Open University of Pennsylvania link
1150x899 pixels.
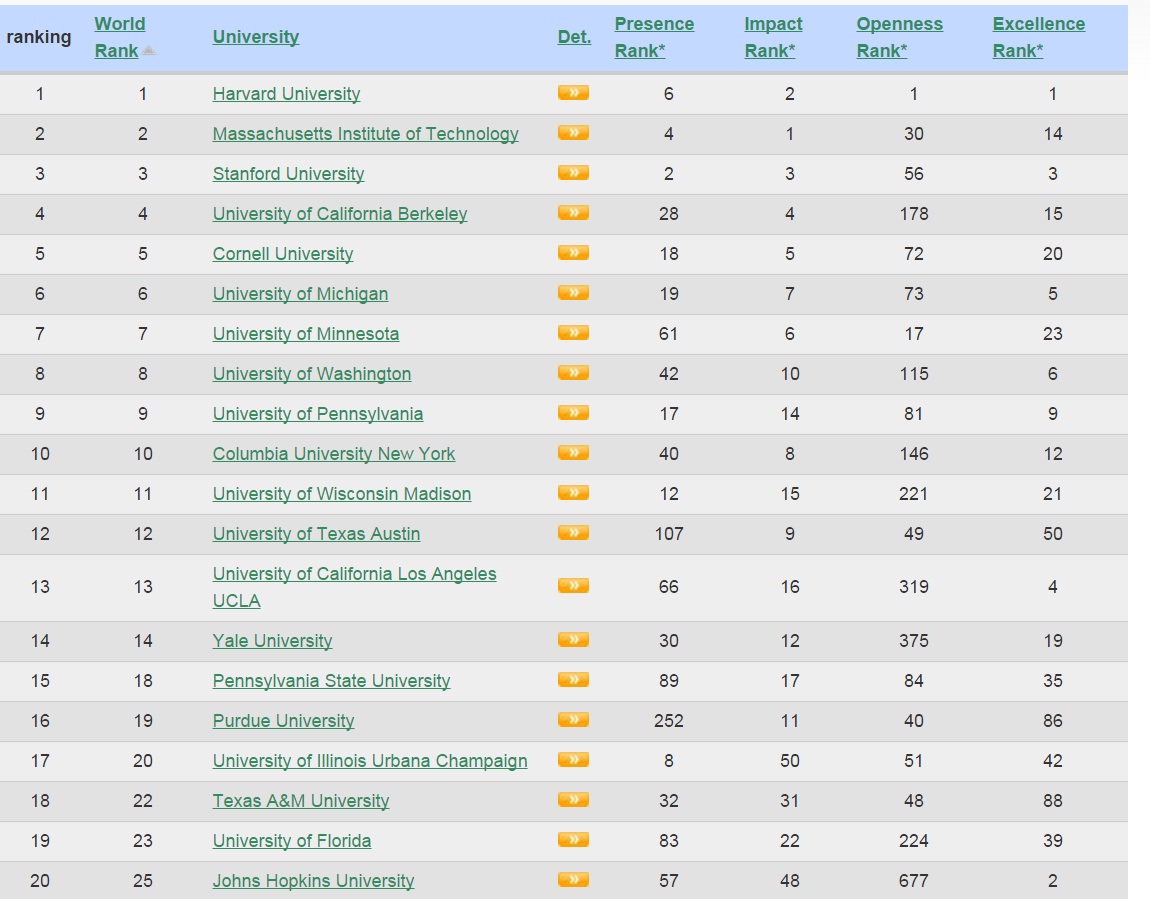pyautogui.click(x=318, y=414)
